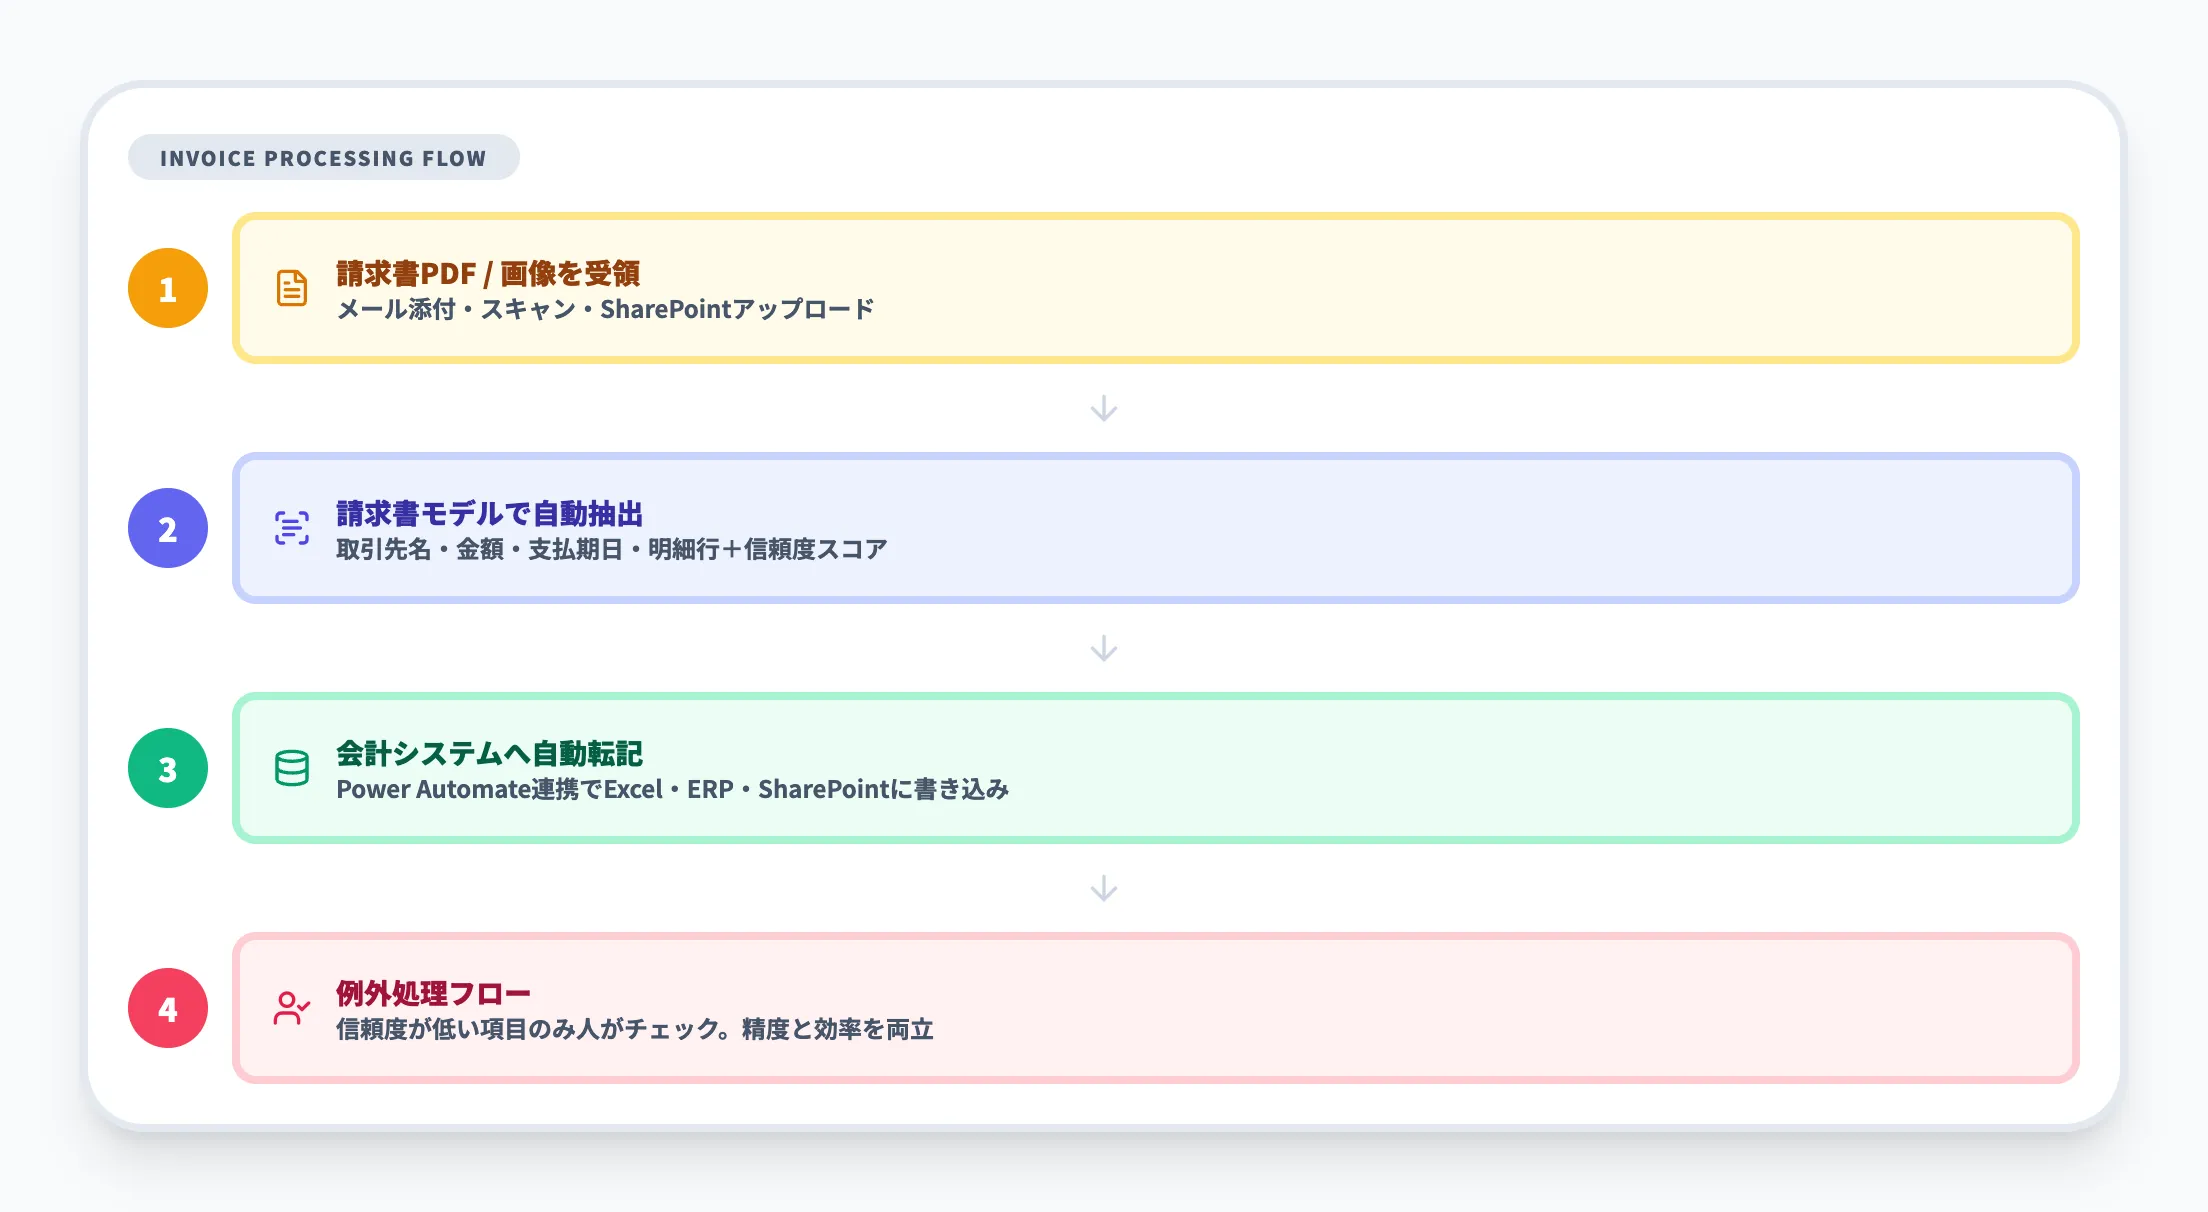Open the 請求書PDF / 画像を受領 card
The height and width of the screenshot is (1212, 2208).
point(1154,287)
